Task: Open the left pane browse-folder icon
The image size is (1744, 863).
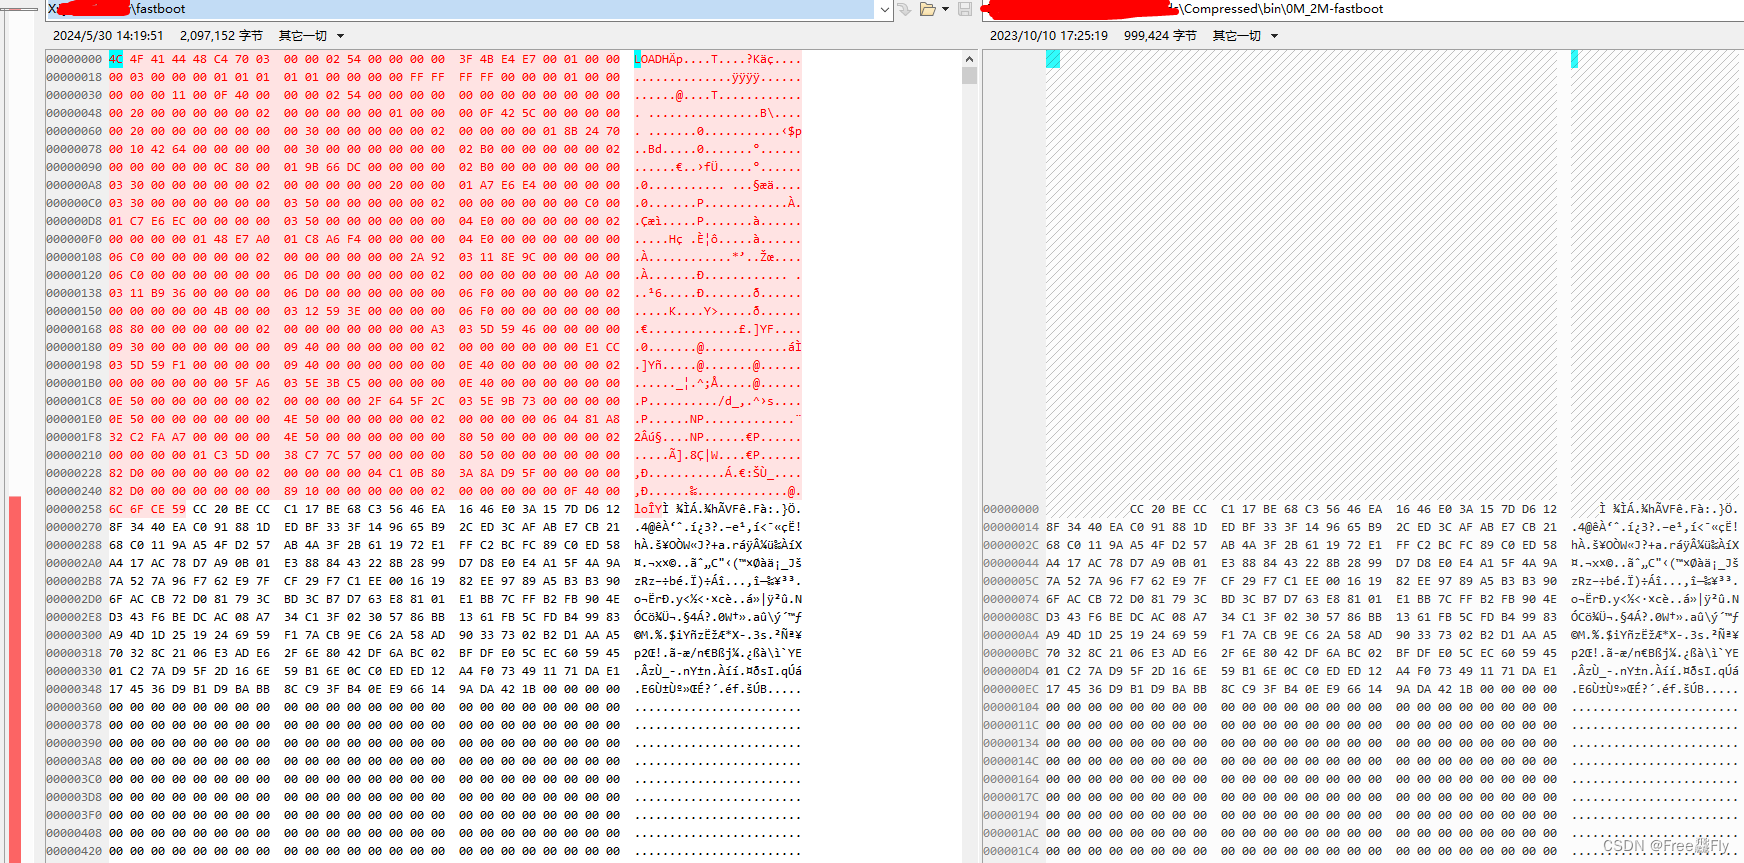Action: (927, 9)
